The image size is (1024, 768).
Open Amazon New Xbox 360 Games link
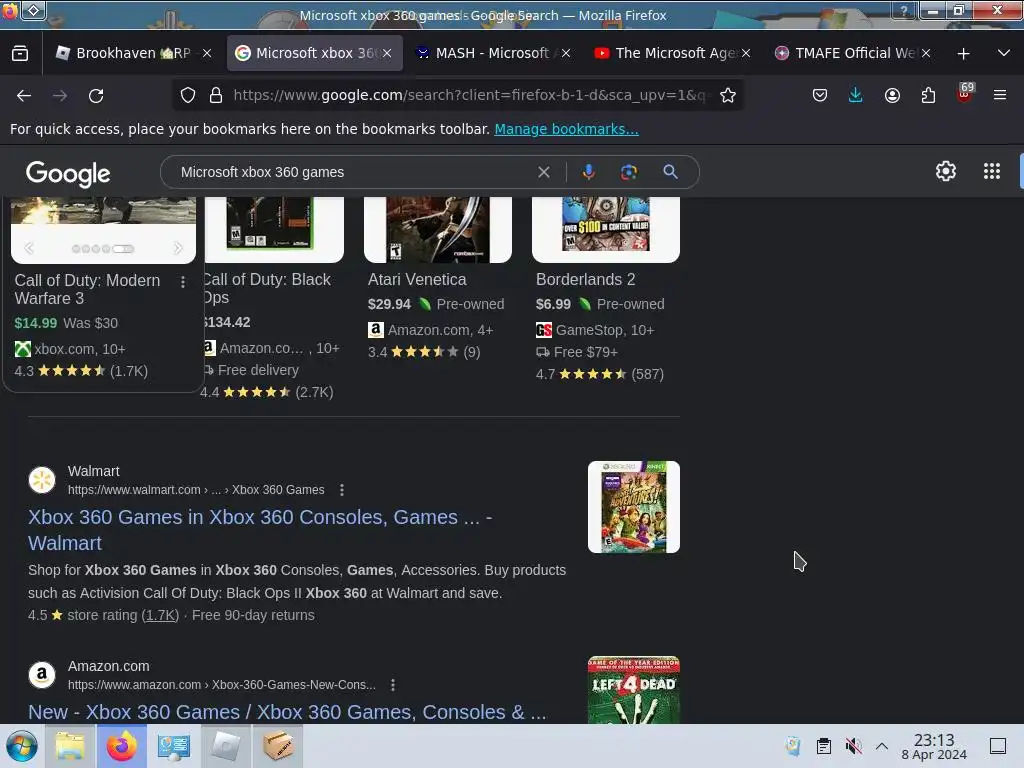(287, 712)
